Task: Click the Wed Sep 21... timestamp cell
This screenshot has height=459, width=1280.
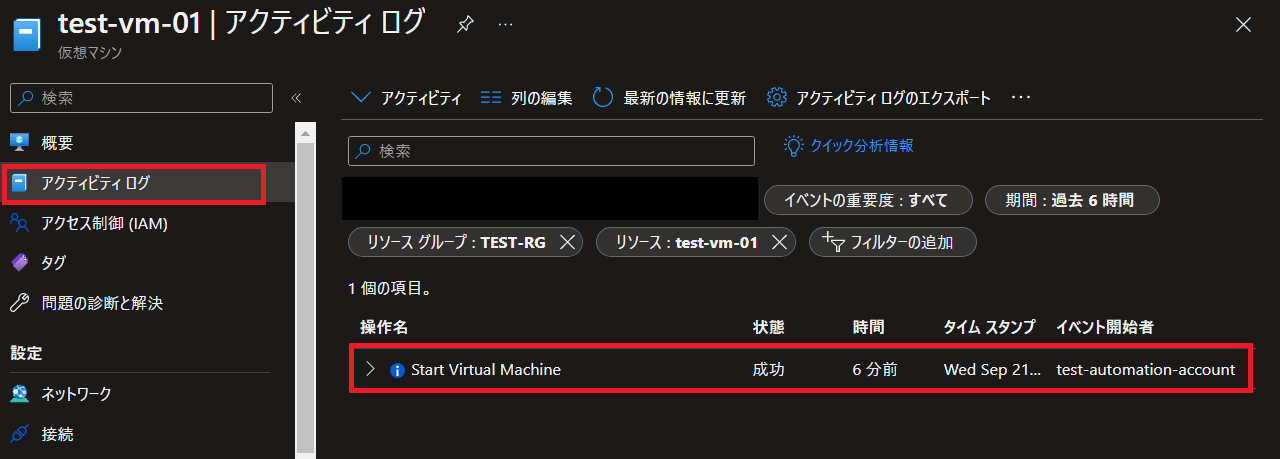Action: click(x=992, y=370)
